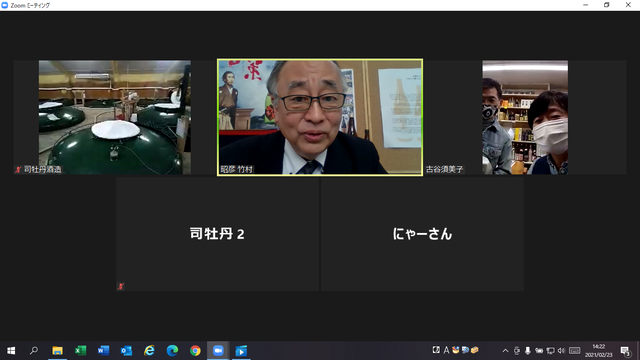Open Google Chrome from the taskbar

tap(195, 351)
